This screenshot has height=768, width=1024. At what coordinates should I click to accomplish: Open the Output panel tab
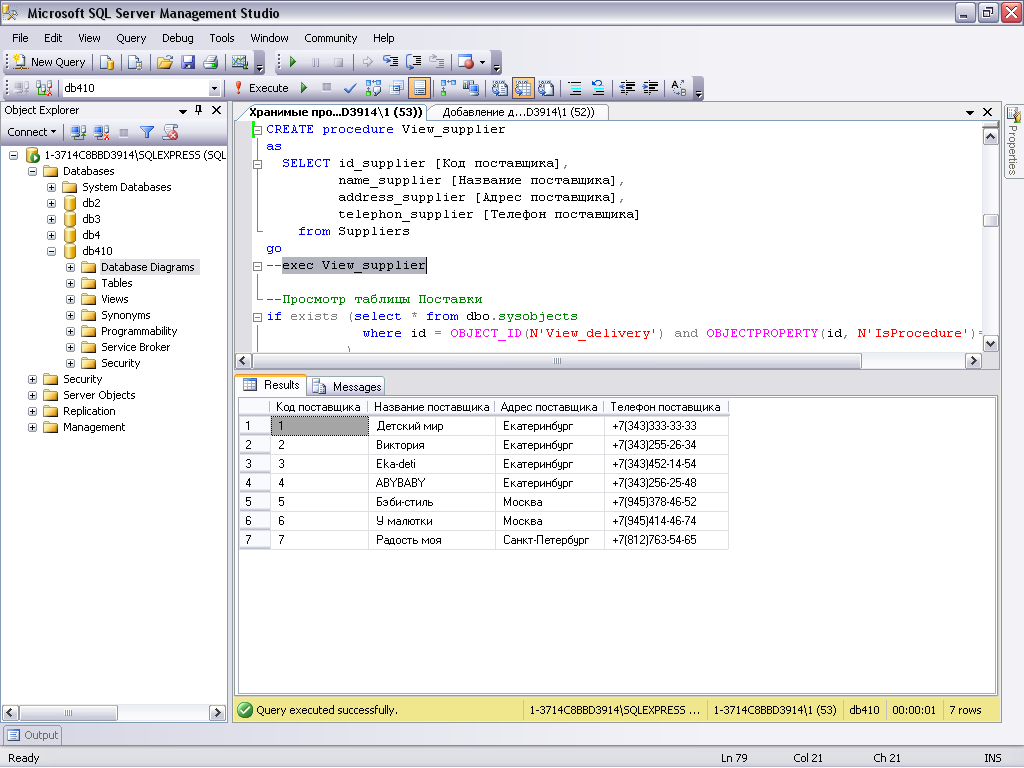click(33, 735)
